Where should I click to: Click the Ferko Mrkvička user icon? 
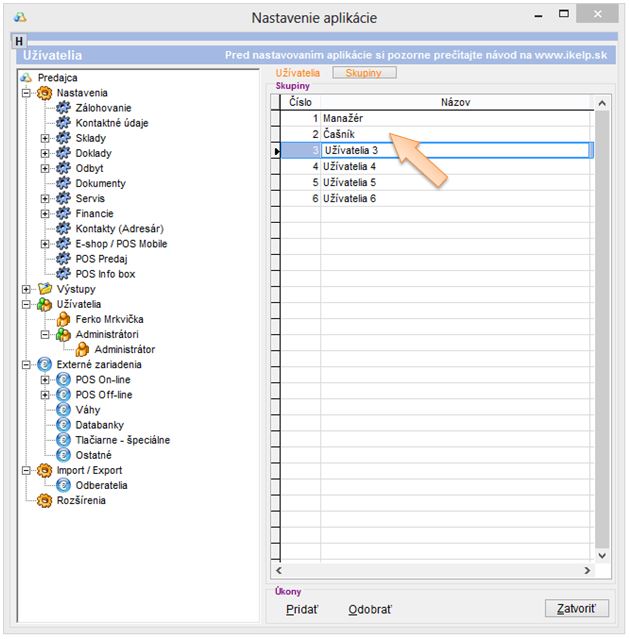[64, 319]
